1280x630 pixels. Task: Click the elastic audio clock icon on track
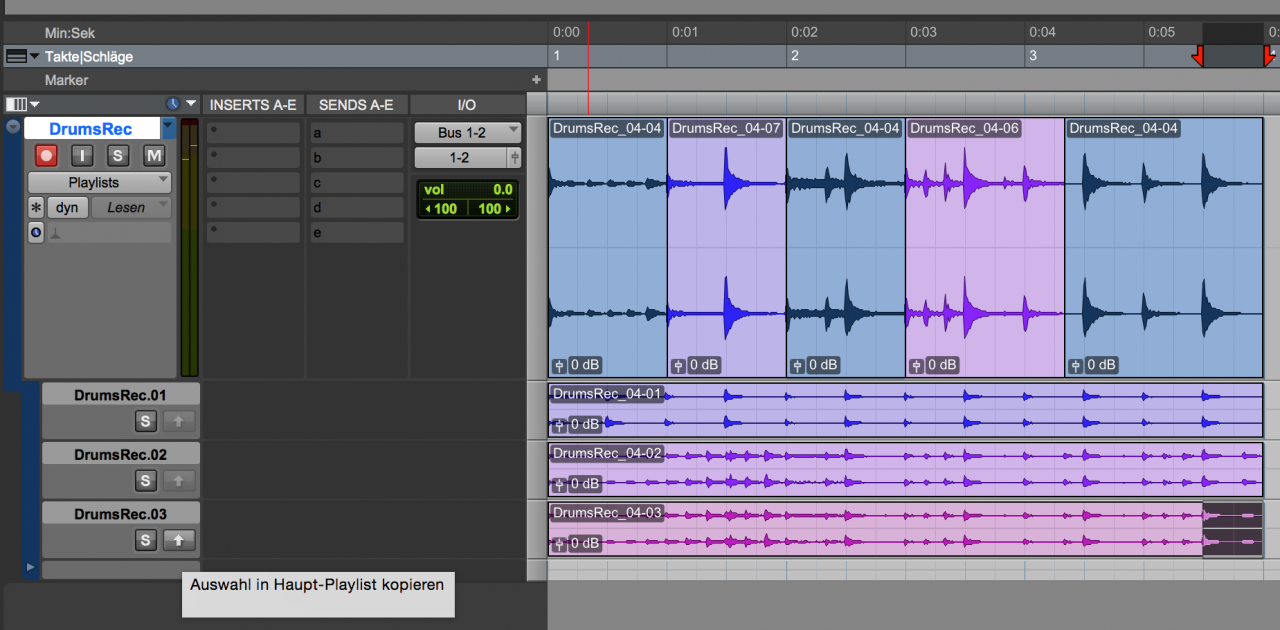click(x=36, y=232)
